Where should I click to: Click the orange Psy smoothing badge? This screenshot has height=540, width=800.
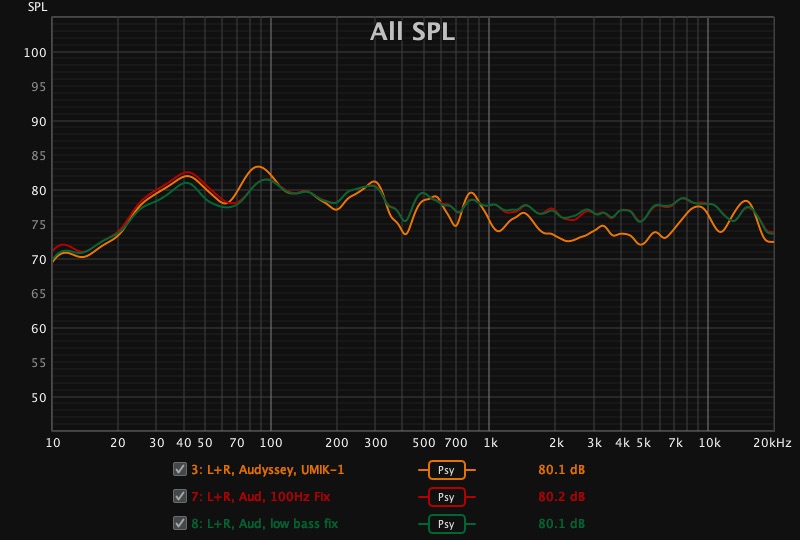[446, 469]
